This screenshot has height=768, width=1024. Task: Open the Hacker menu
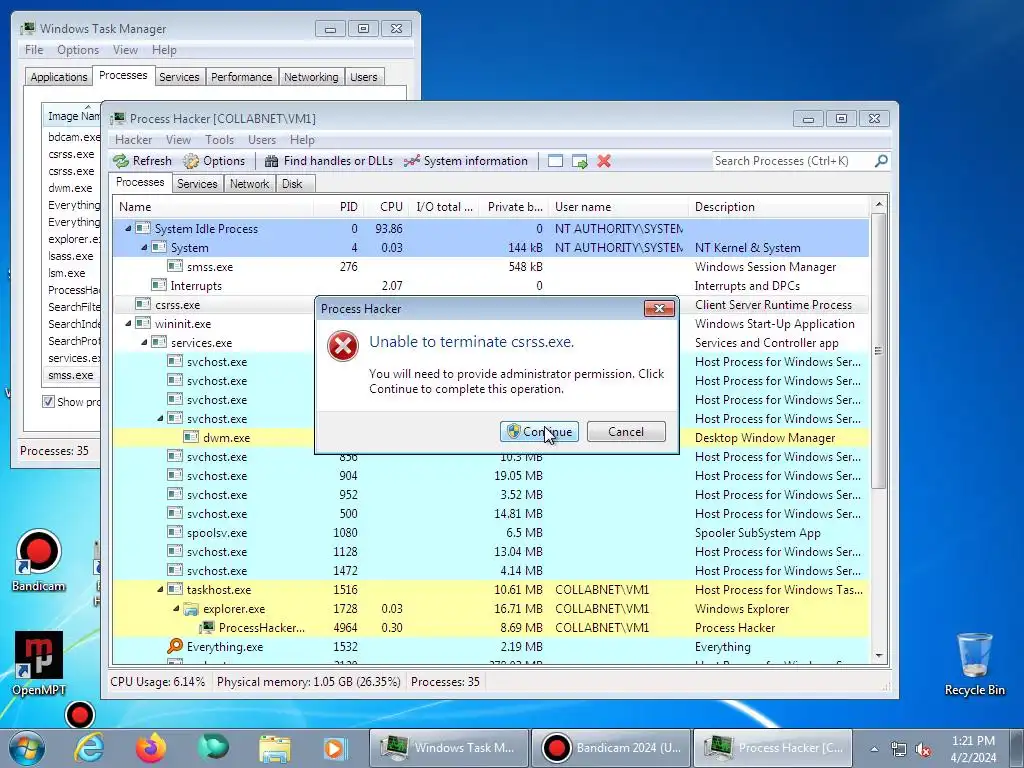(x=133, y=140)
